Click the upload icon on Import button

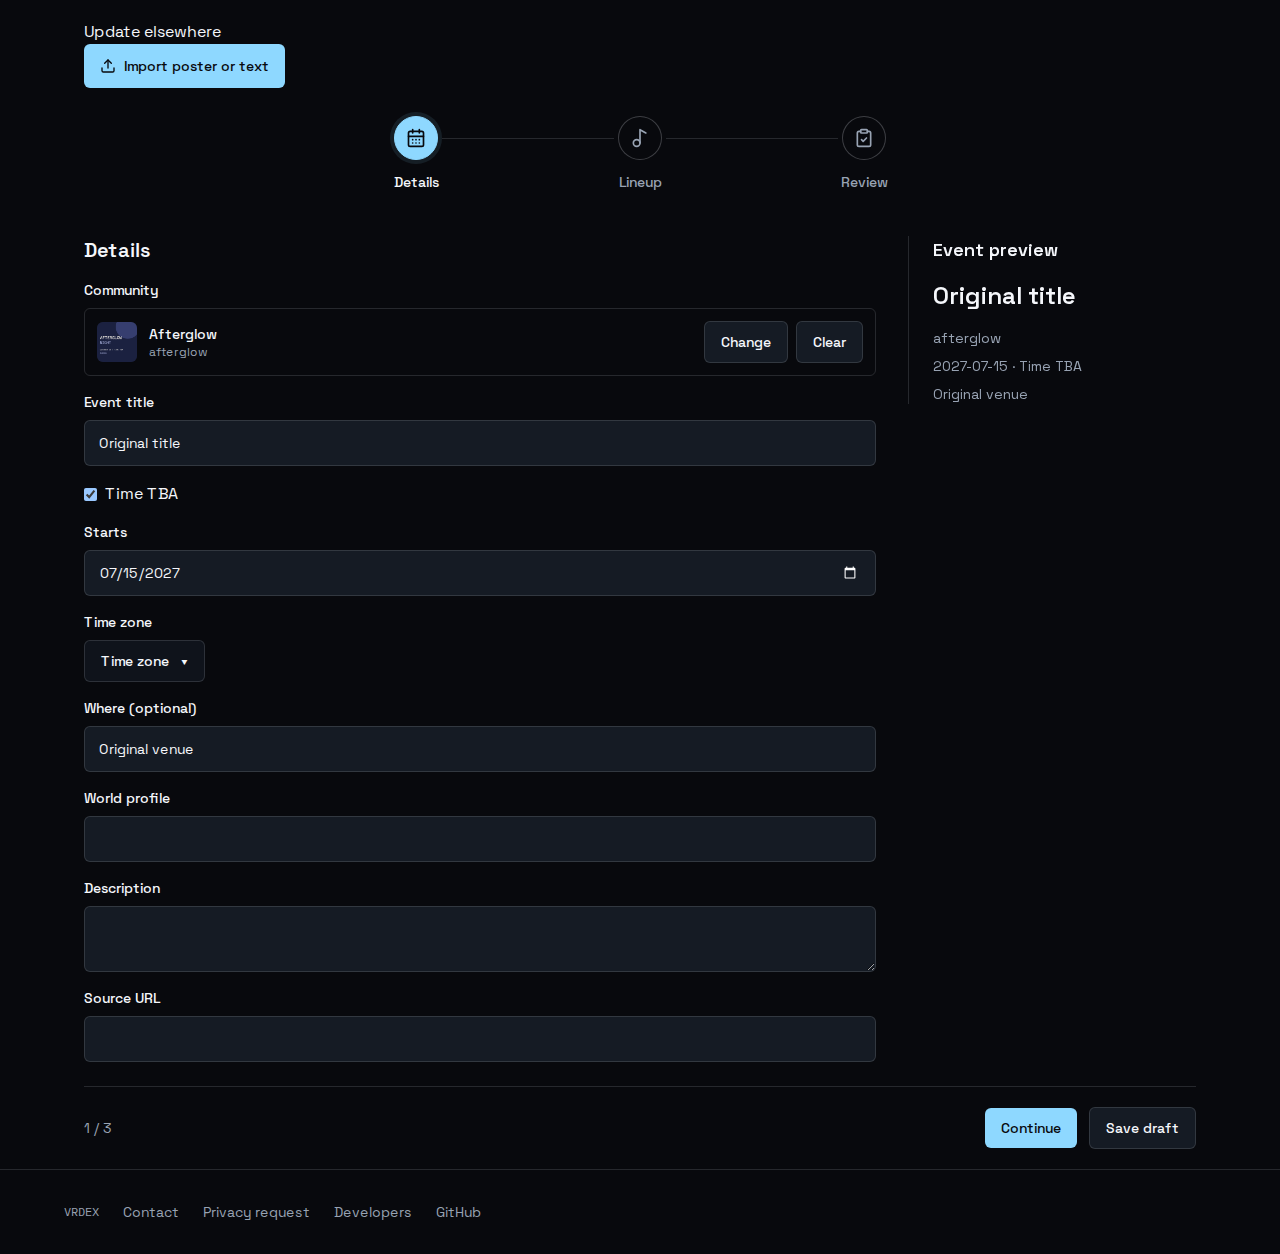click(x=108, y=66)
